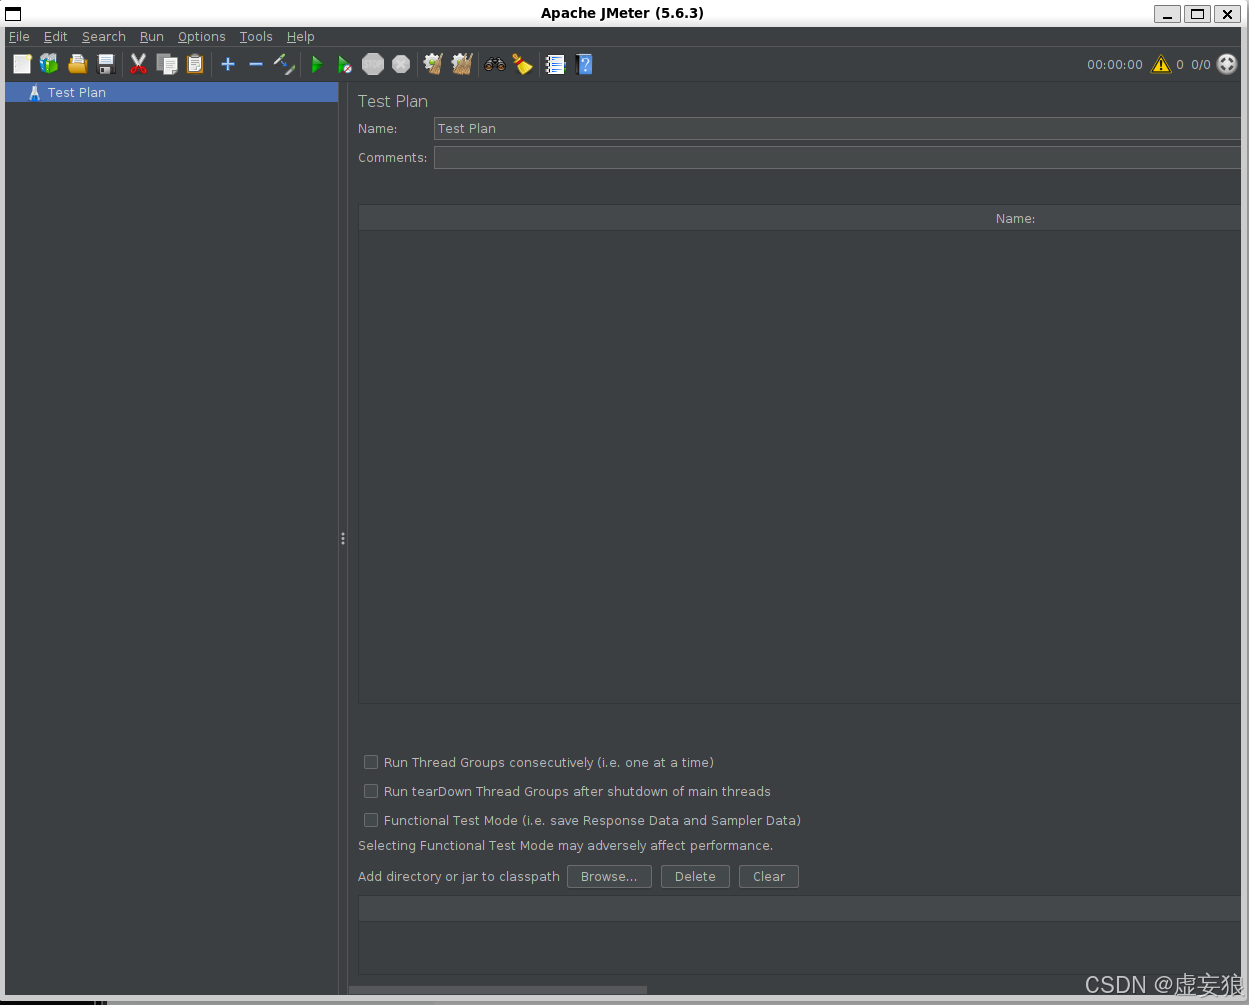This screenshot has height=1005, width=1249.
Task: Open the Function Helper dialog icon
Action: (x=555, y=64)
